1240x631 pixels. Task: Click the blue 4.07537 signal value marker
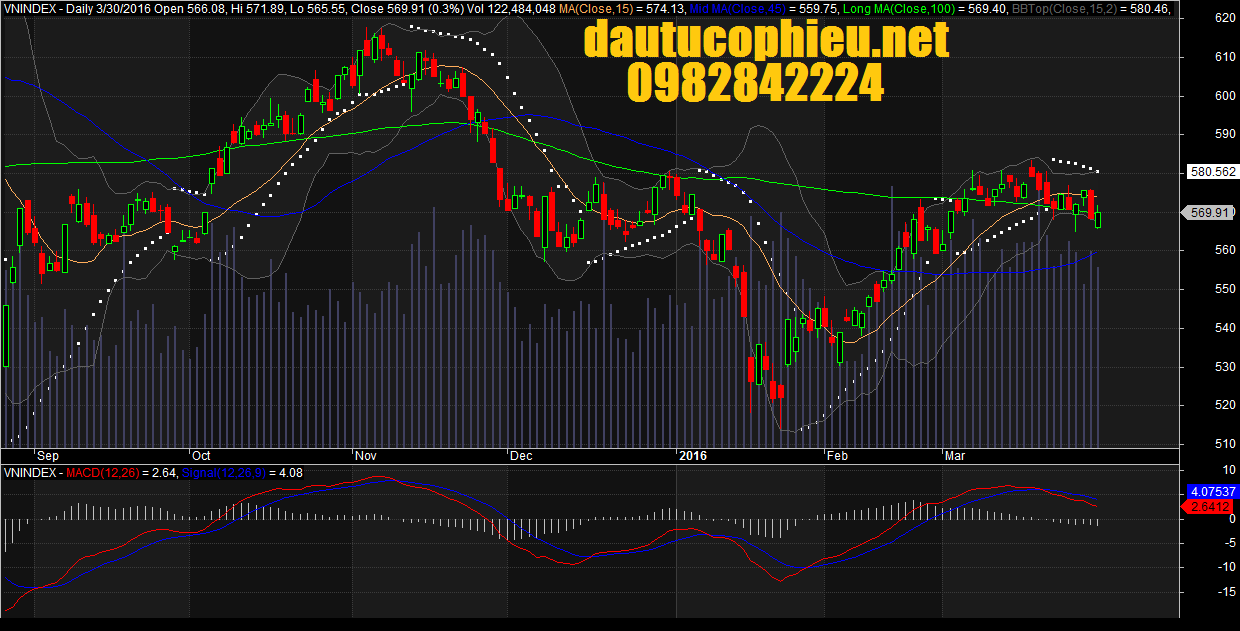coord(1212,492)
